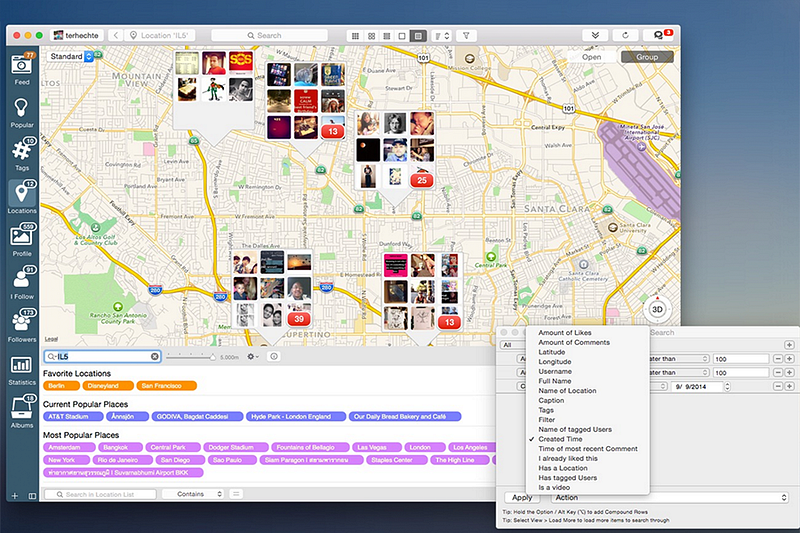Adjust the search radius slider
This screenshot has height=533, width=800.
(x=190, y=357)
